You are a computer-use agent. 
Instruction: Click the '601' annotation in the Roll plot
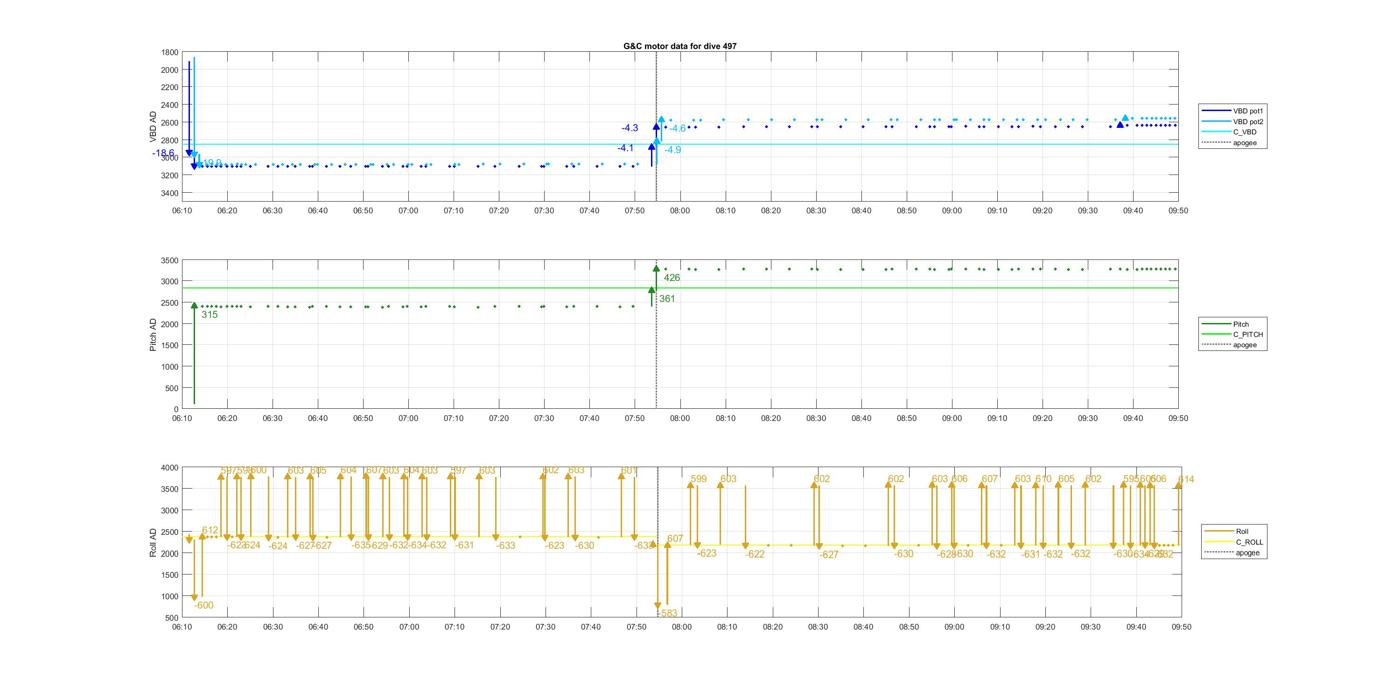(629, 470)
